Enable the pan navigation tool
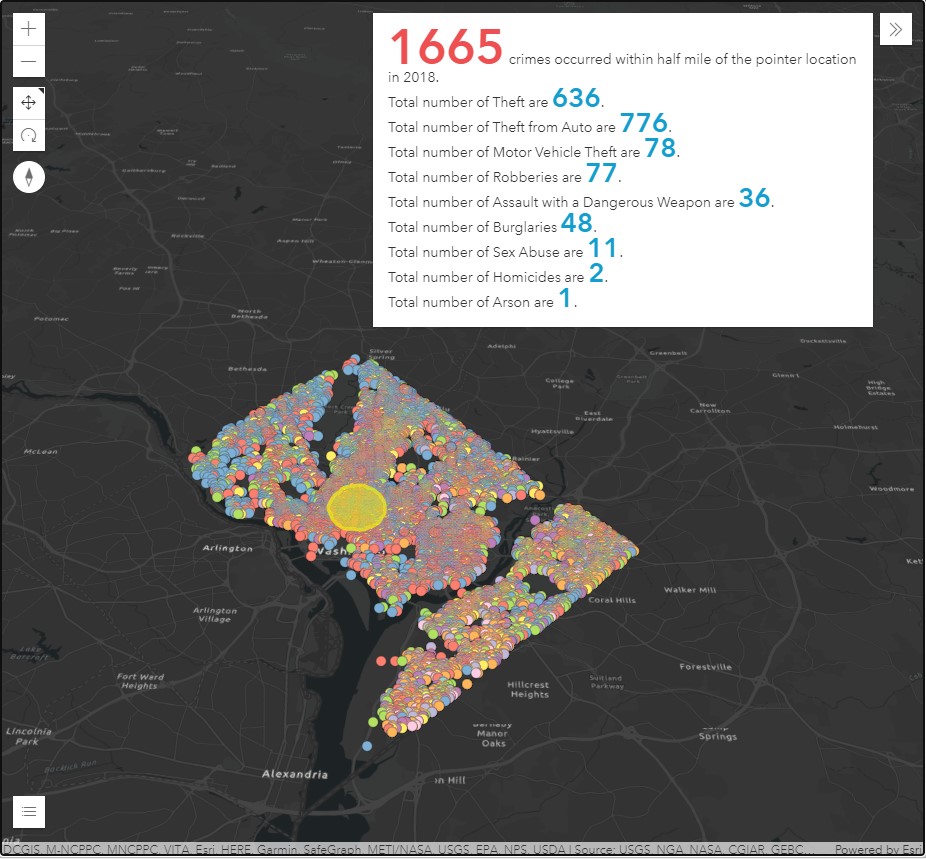Viewport: 926px width, 859px height. (x=29, y=102)
